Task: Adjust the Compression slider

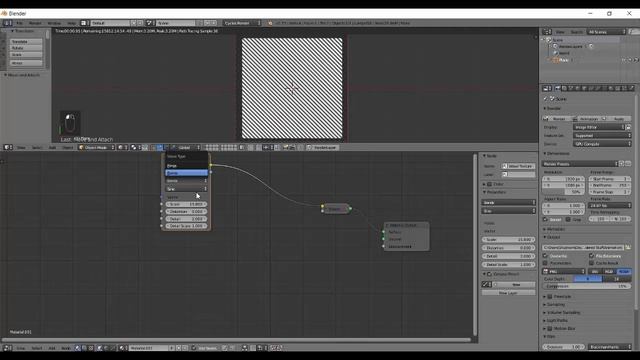Action: click(x=587, y=287)
